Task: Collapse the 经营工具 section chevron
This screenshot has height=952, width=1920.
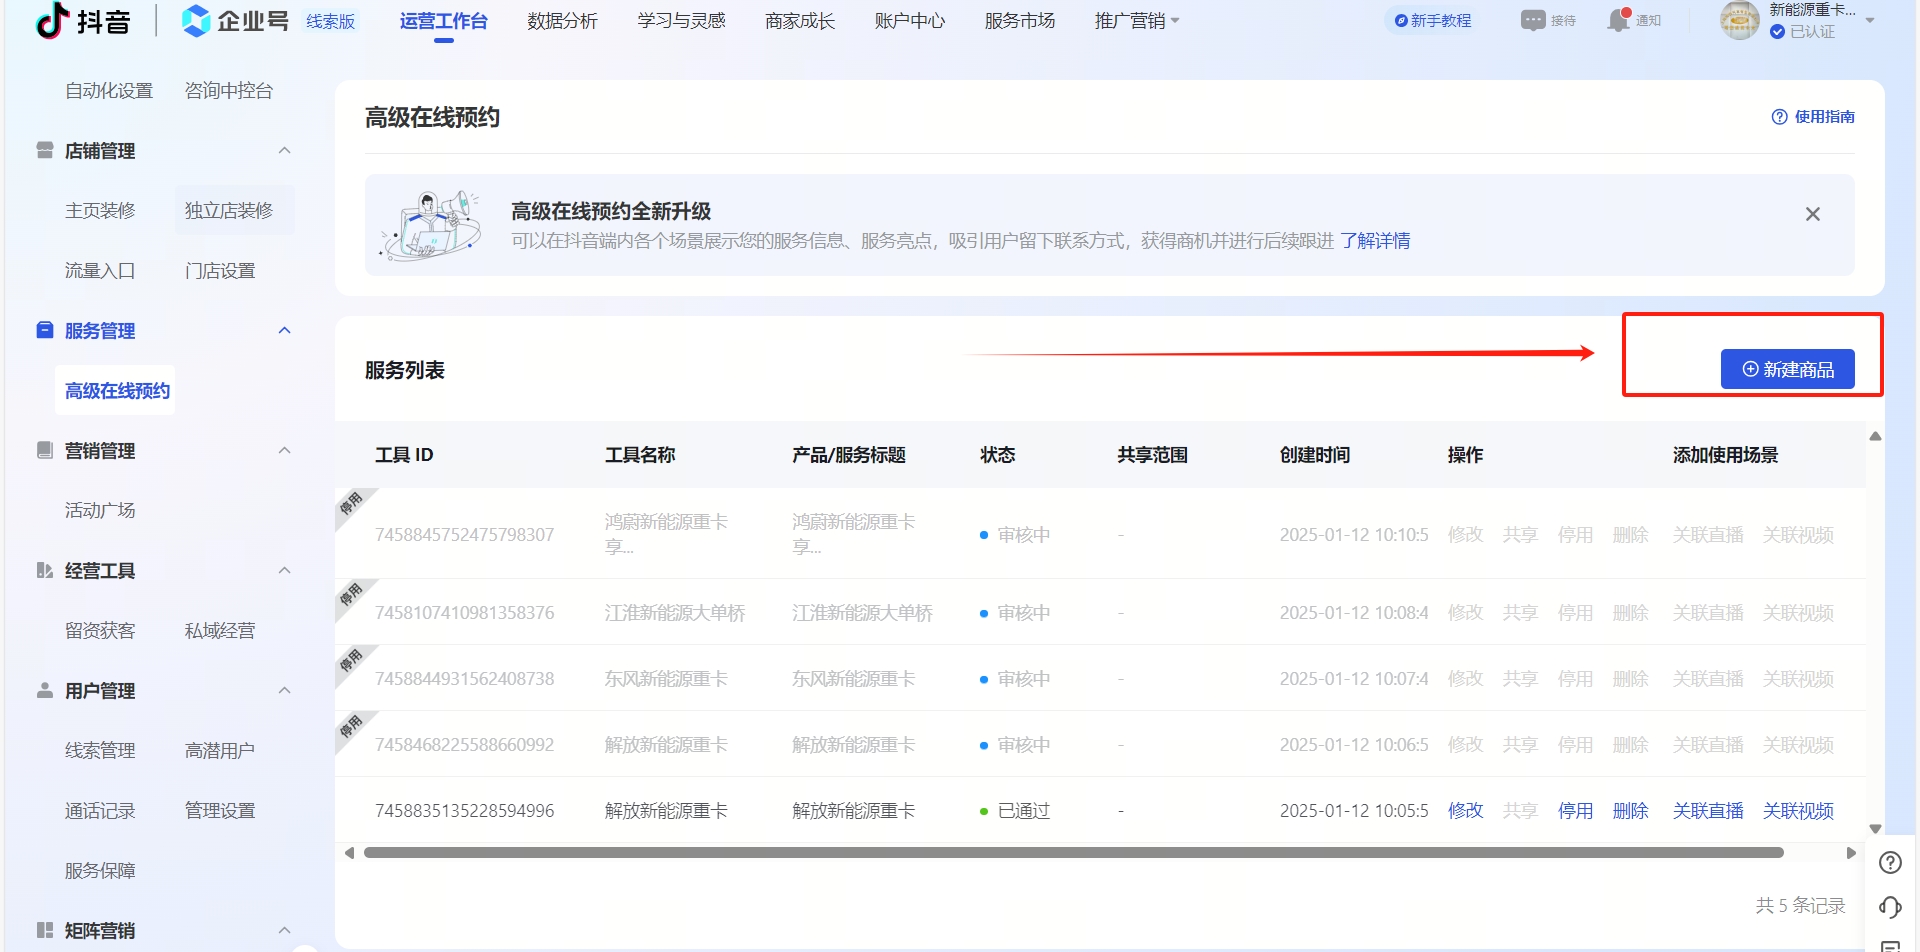Action: point(284,570)
